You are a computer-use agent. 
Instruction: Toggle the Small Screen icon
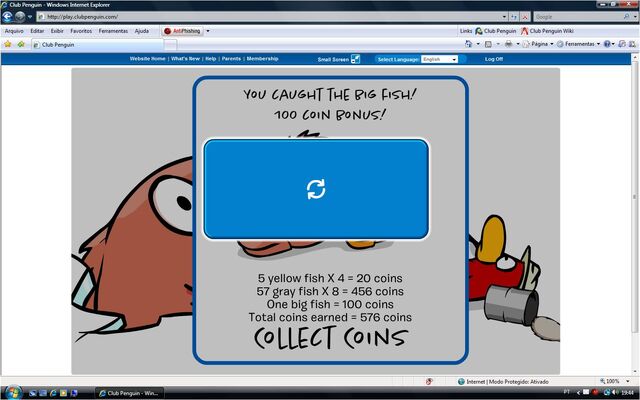[x=356, y=59]
